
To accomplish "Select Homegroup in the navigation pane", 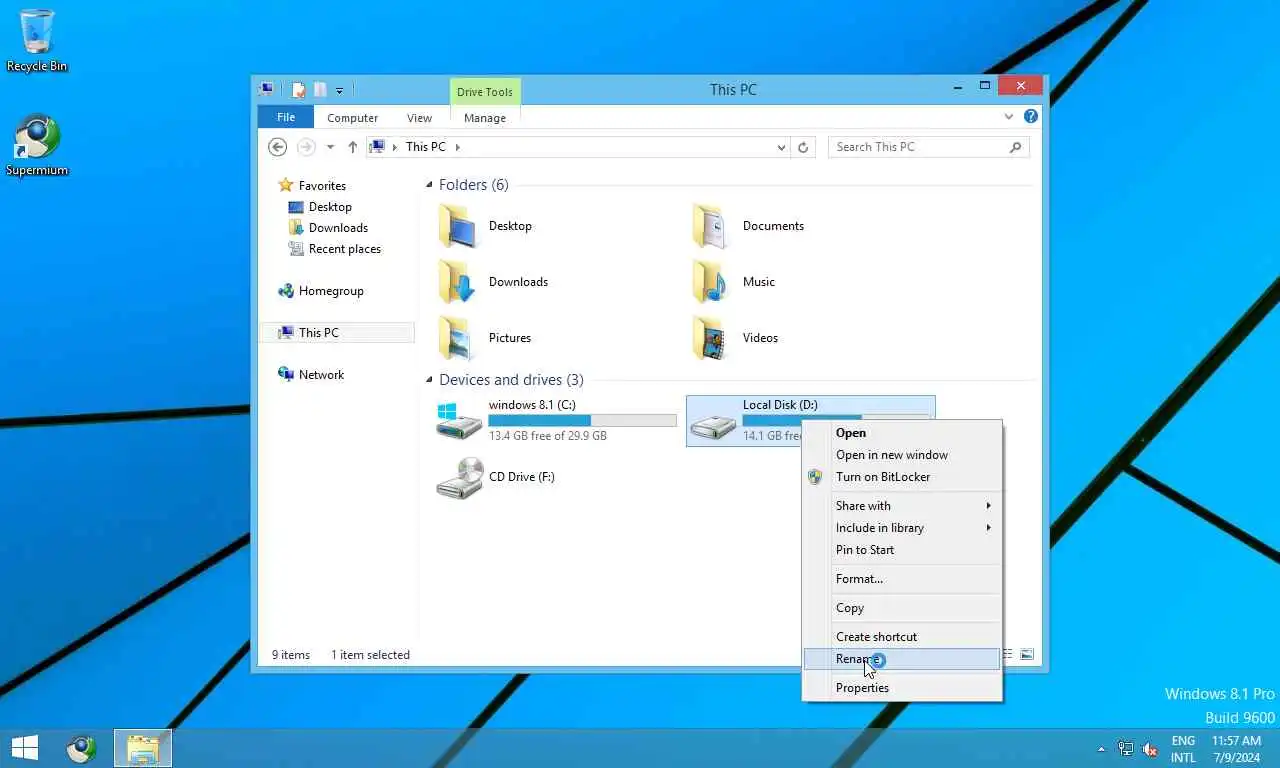I will click(320, 291).
